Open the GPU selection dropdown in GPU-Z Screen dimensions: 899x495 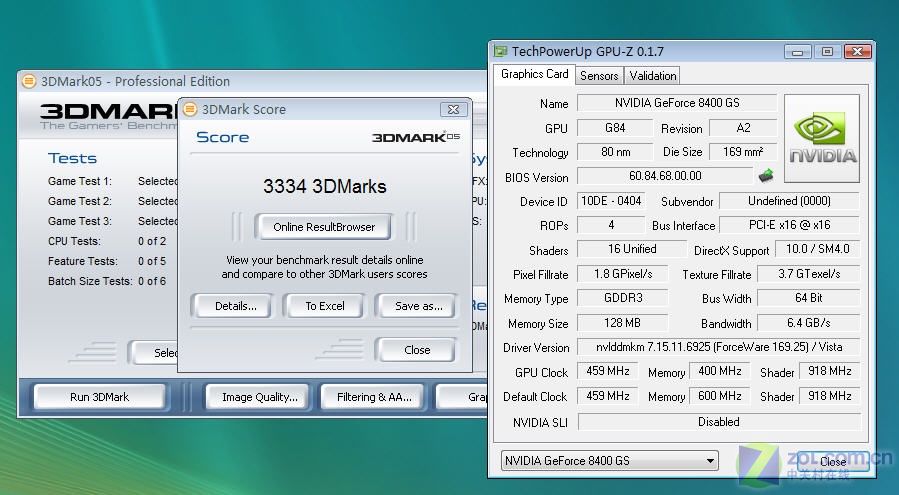609,461
